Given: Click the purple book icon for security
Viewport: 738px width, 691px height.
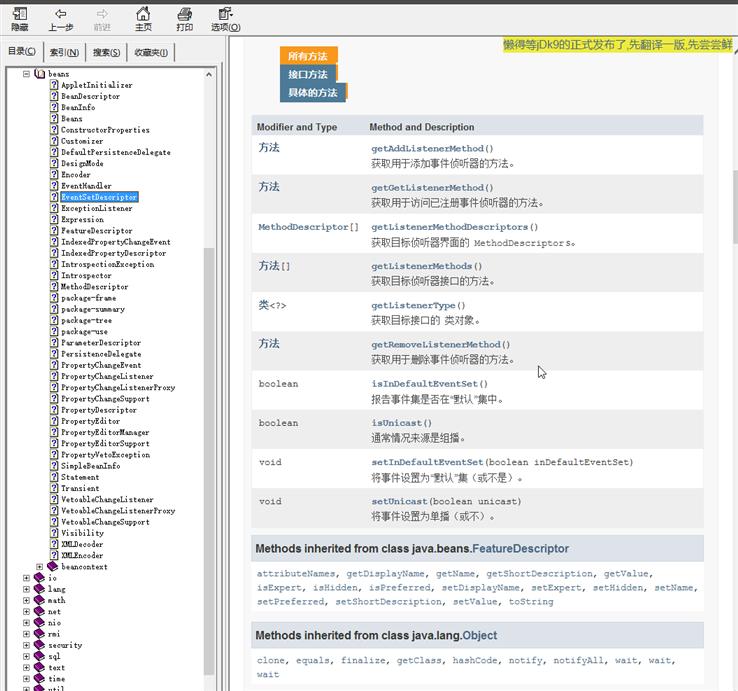Looking at the screenshot, I should pyautogui.click(x=40, y=645).
